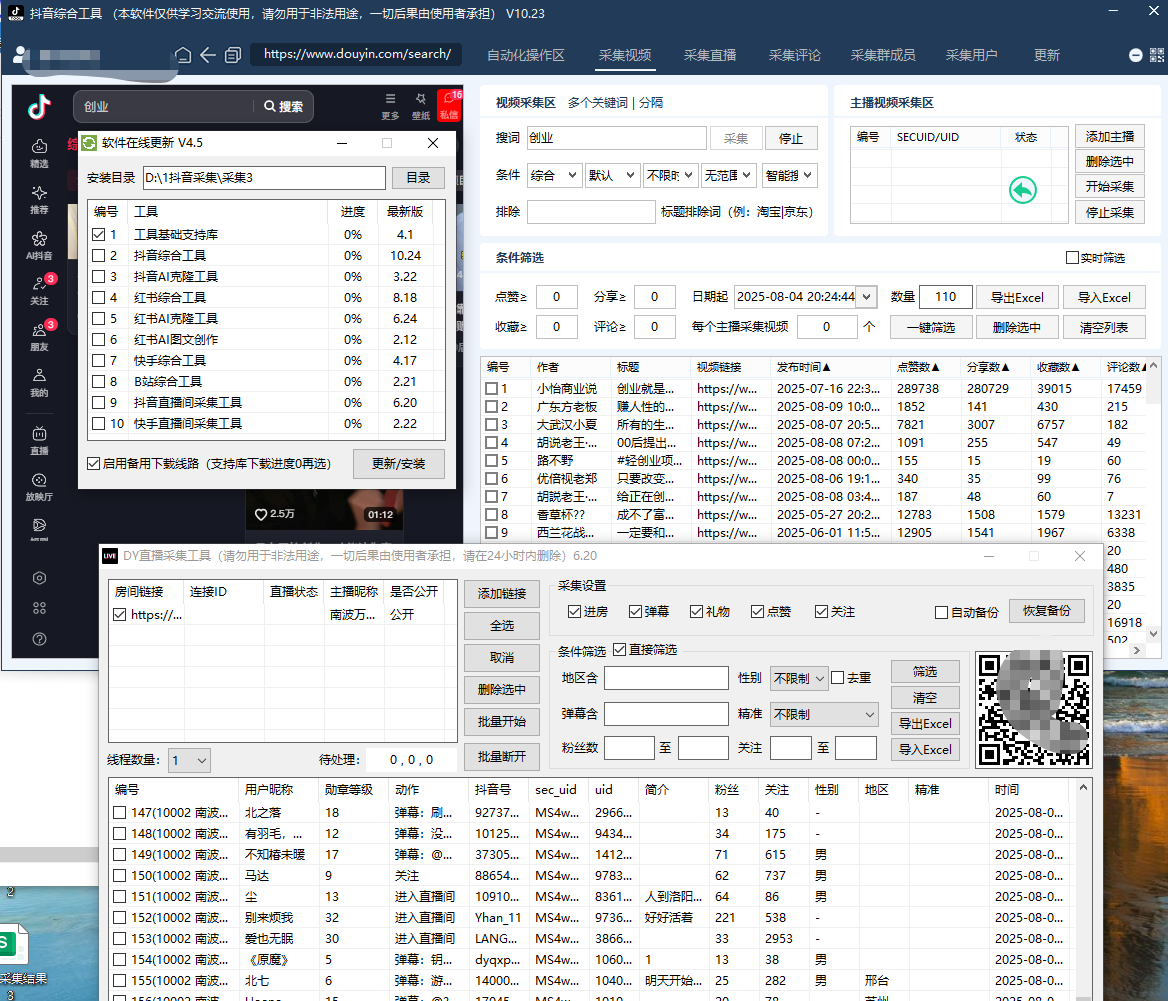Open 直播 live icon in the Douyin sidebar
The image size is (1168, 1001).
(39, 441)
